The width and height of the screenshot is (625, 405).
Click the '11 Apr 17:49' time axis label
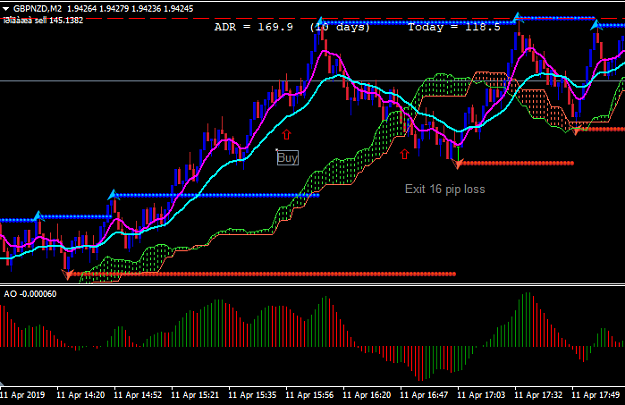tap(596, 395)
